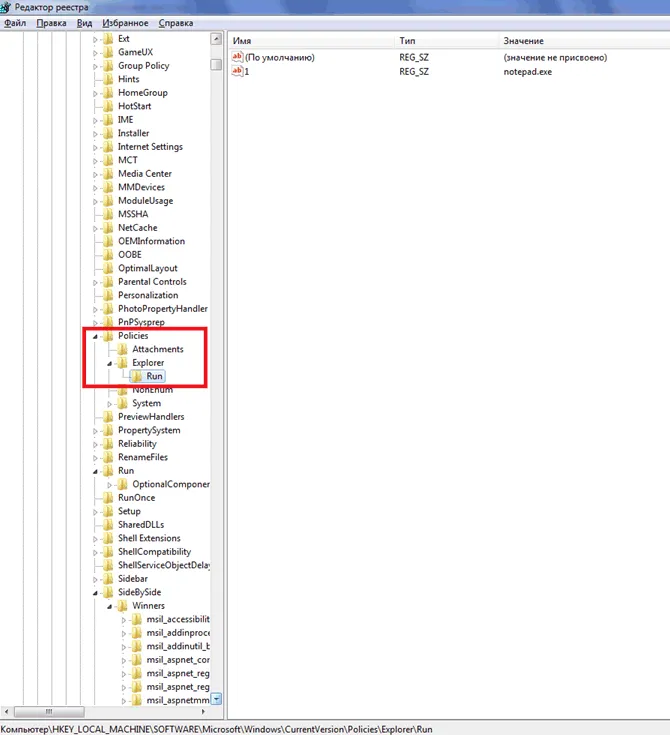The image size is (670, 735).
Task: Open the Файл menu
Action: [15, 23]
